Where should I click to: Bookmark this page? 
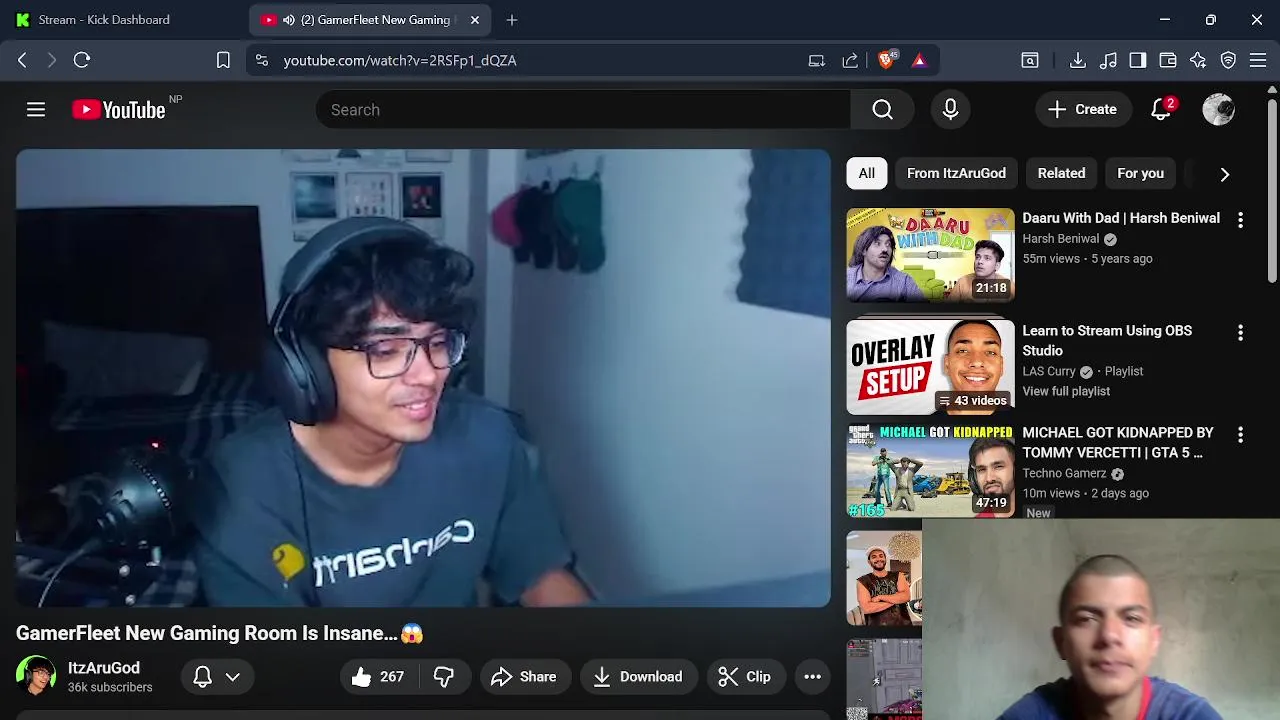click(x=223, y=60)
